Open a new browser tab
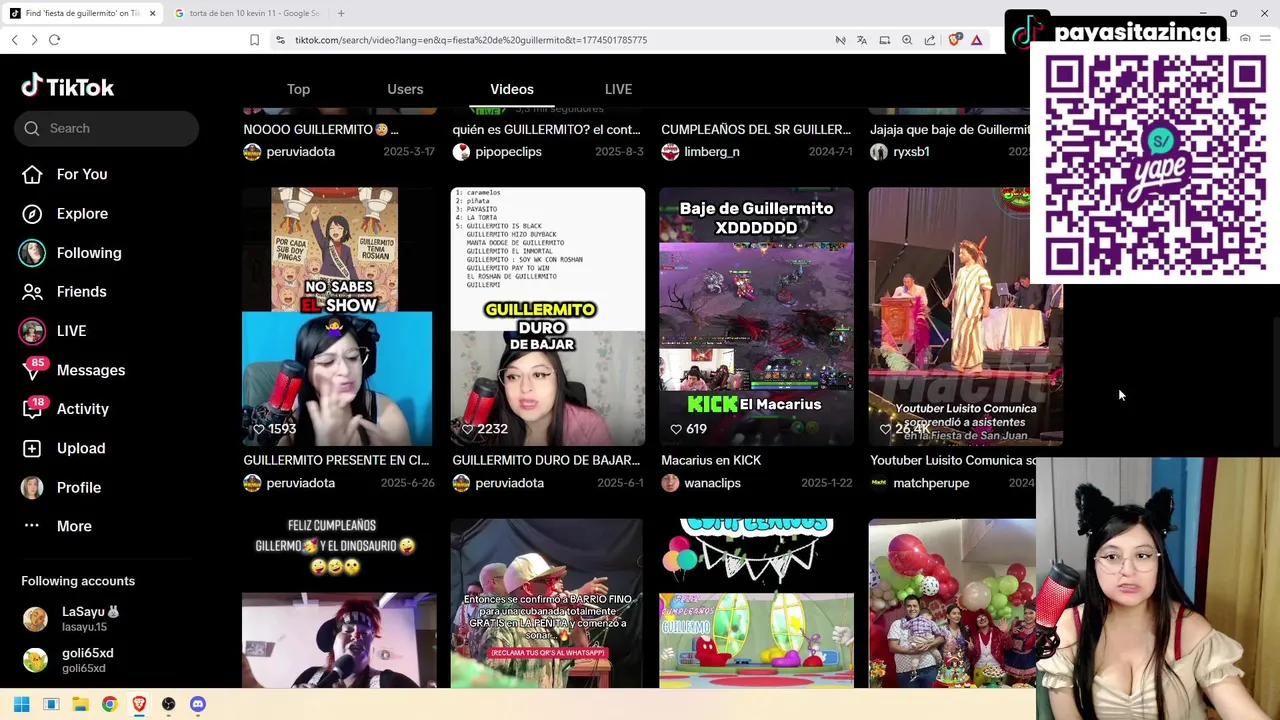The image size is (1280, 720). [341, 13]
